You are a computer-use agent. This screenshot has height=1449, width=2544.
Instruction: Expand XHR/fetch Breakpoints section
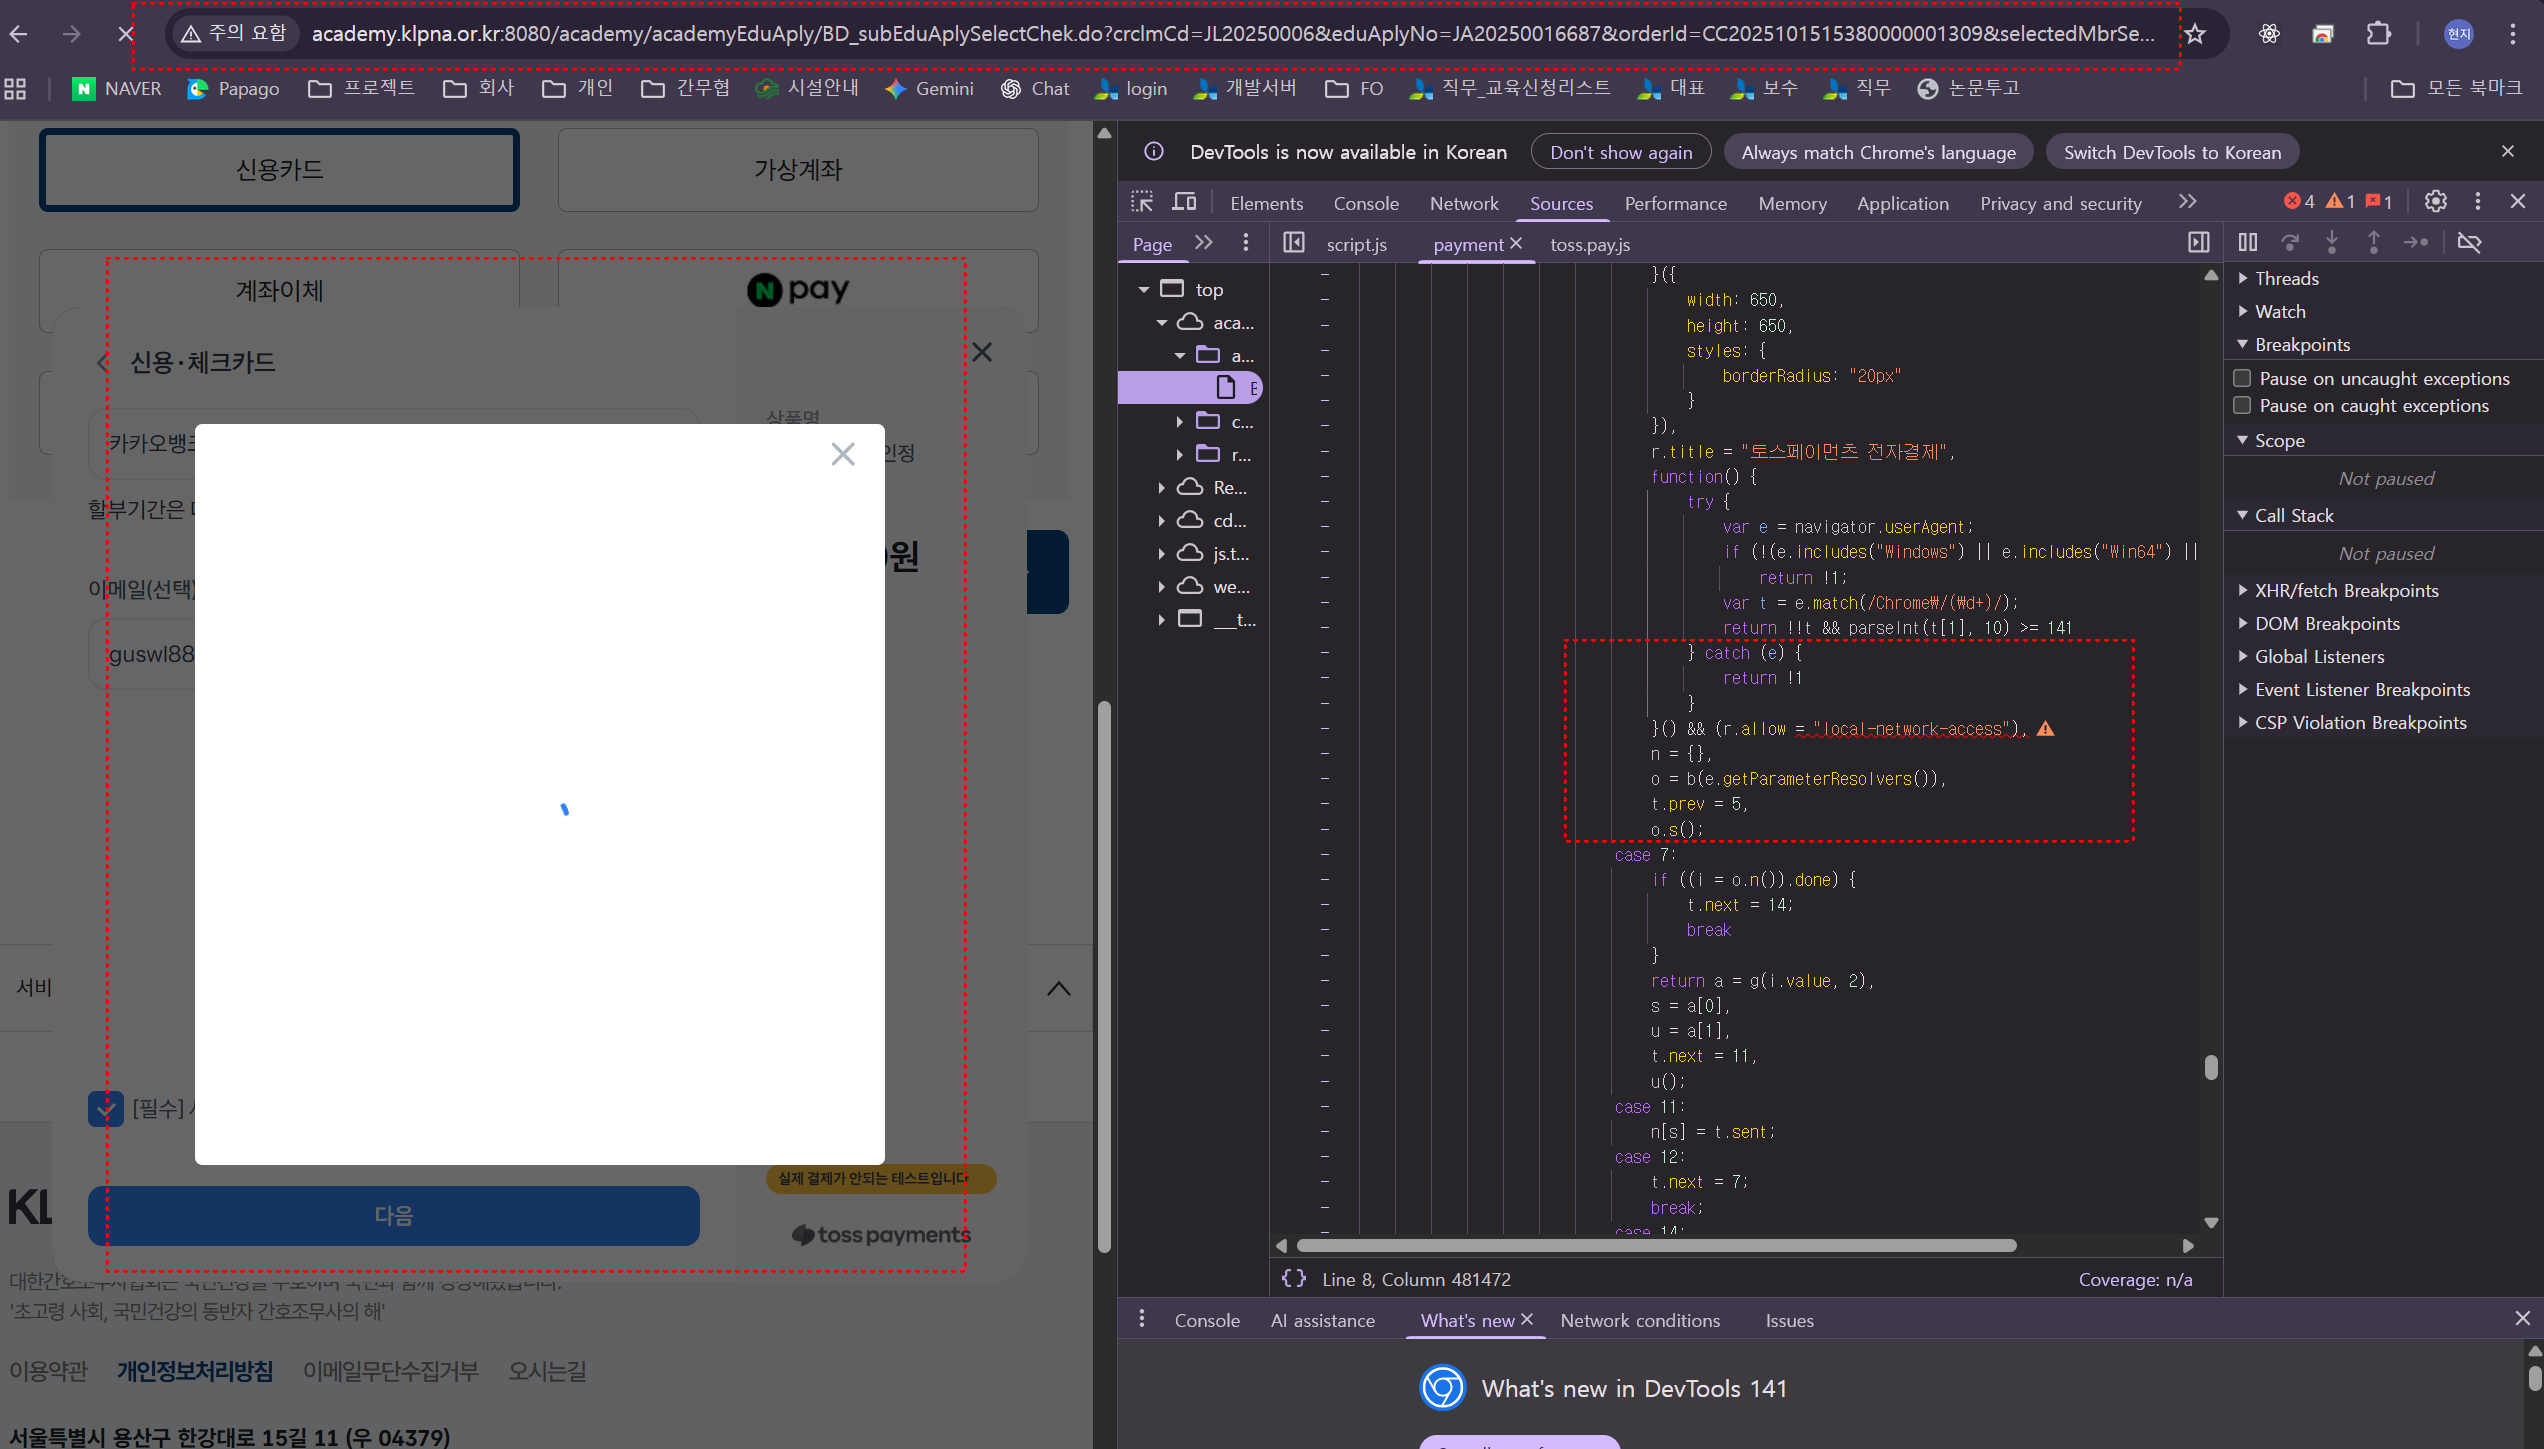coord(2346,591)
